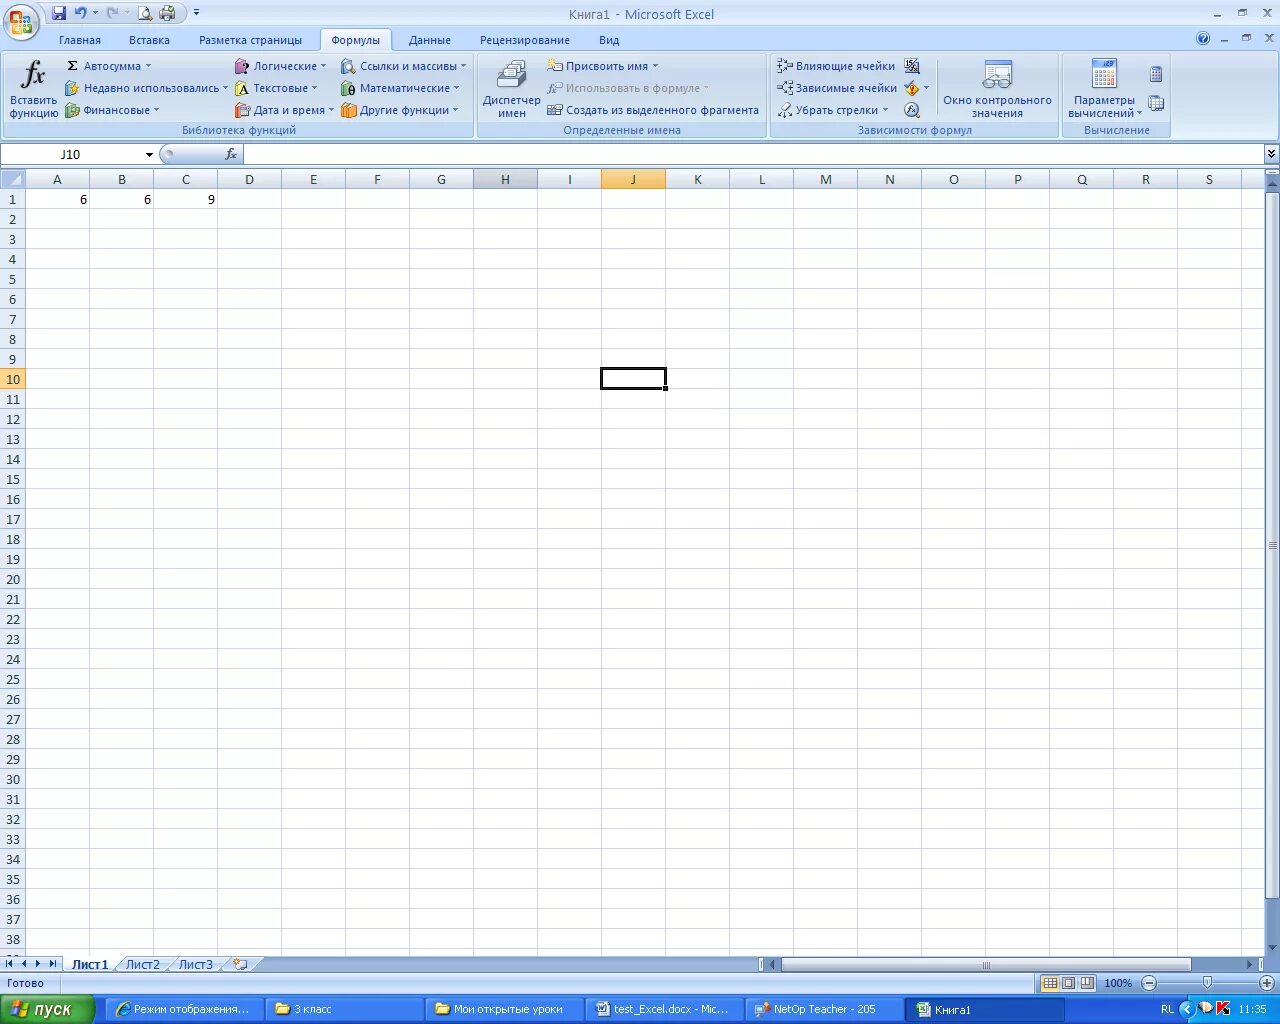1280x1024 pixels.
Task: Click the Calculate Now icon
Action: [x=1156, y=74]
